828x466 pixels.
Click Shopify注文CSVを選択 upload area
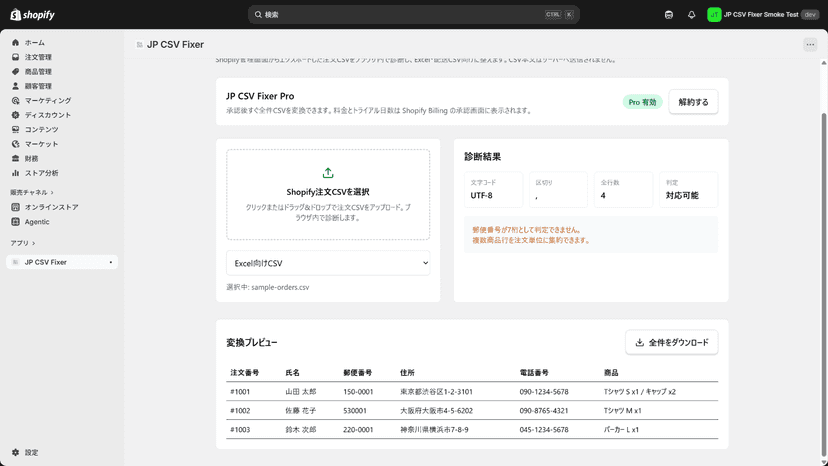coord(328,194)
